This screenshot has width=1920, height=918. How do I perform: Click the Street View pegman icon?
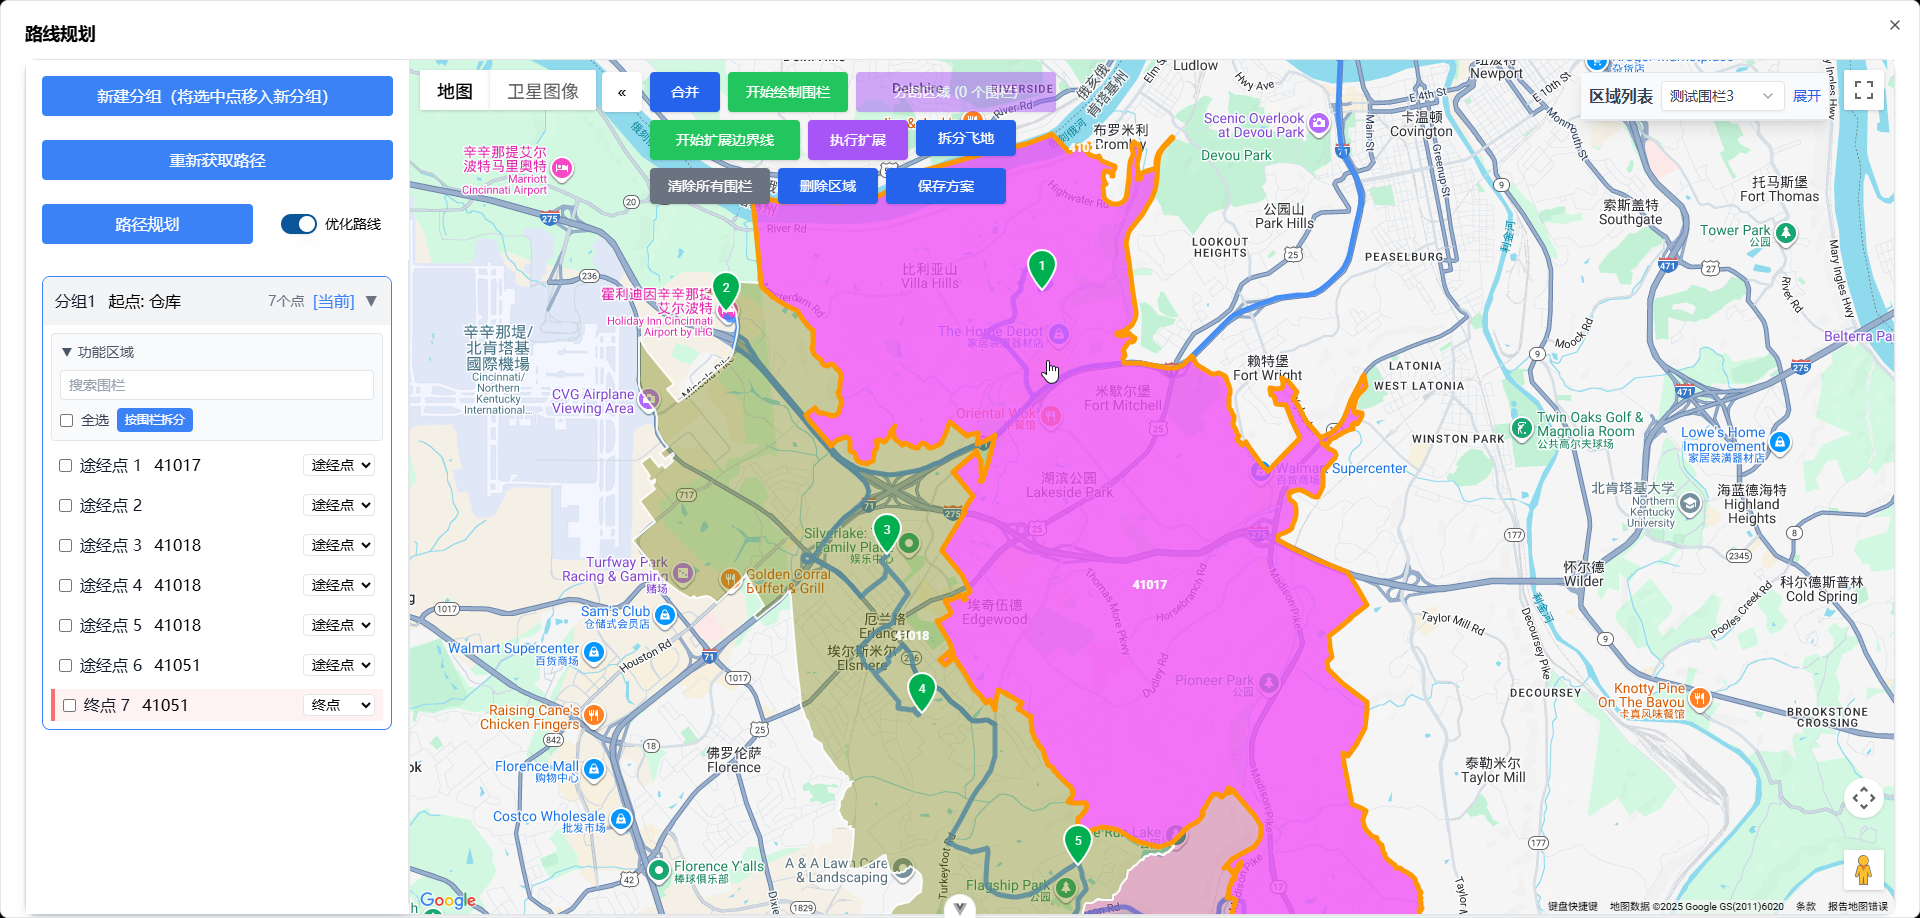(x=1863, y=870)
